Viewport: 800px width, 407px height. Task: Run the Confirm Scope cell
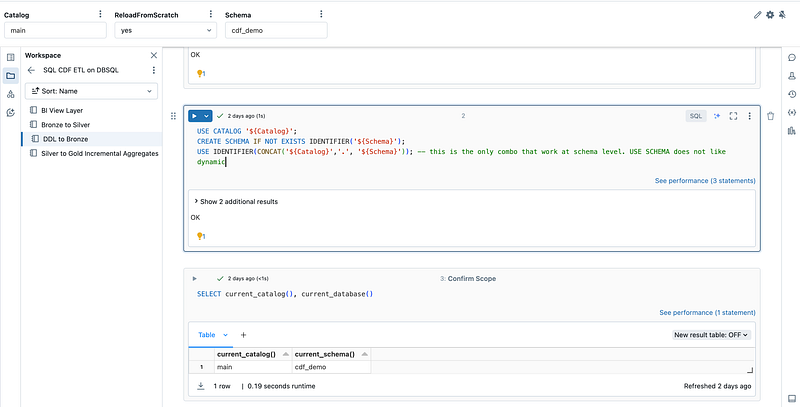[x=194, y=278]
